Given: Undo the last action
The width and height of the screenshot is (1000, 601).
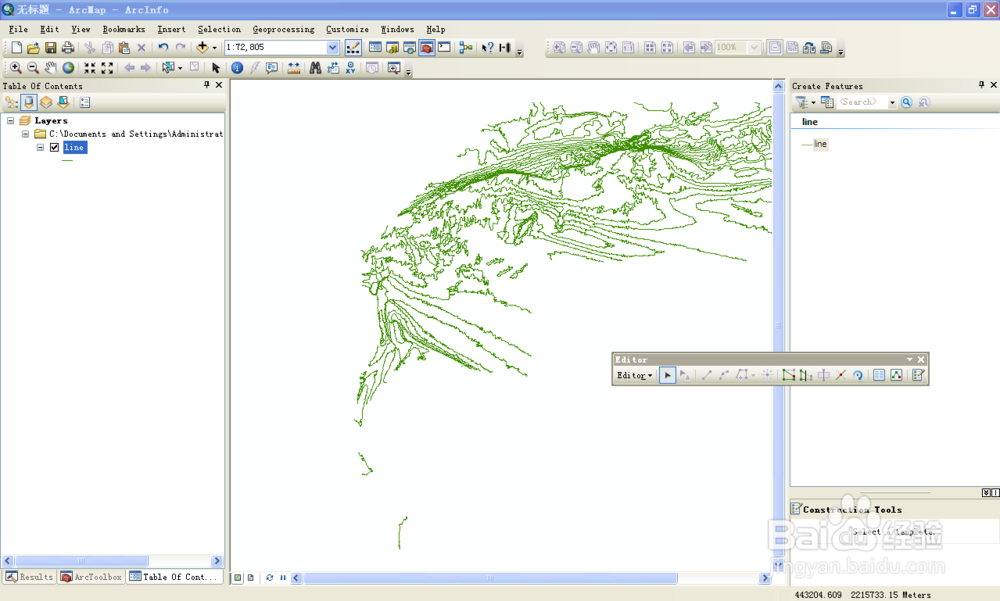Looking at the screenshot, I should point(163,47).
